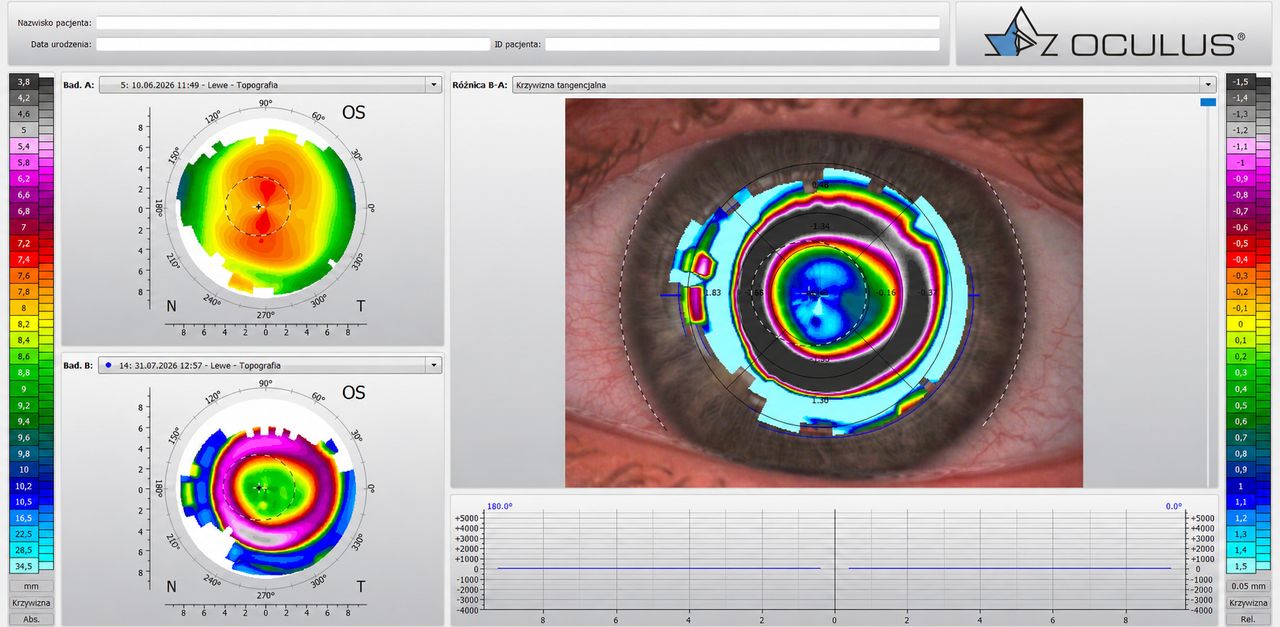Viewport: 1280px width, 627px height.
Task: Click the Nazwisko pacjenta input field
Action: coord(517,22)
